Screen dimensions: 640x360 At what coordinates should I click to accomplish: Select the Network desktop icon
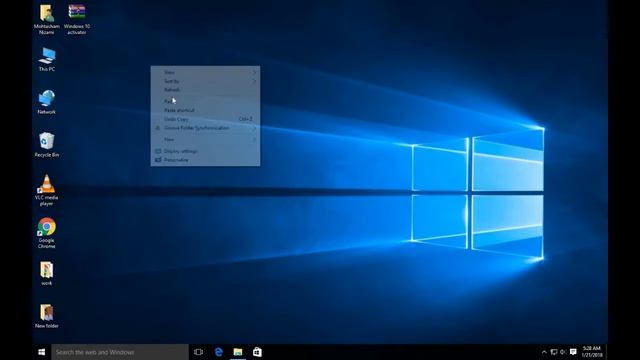[47, 102]
